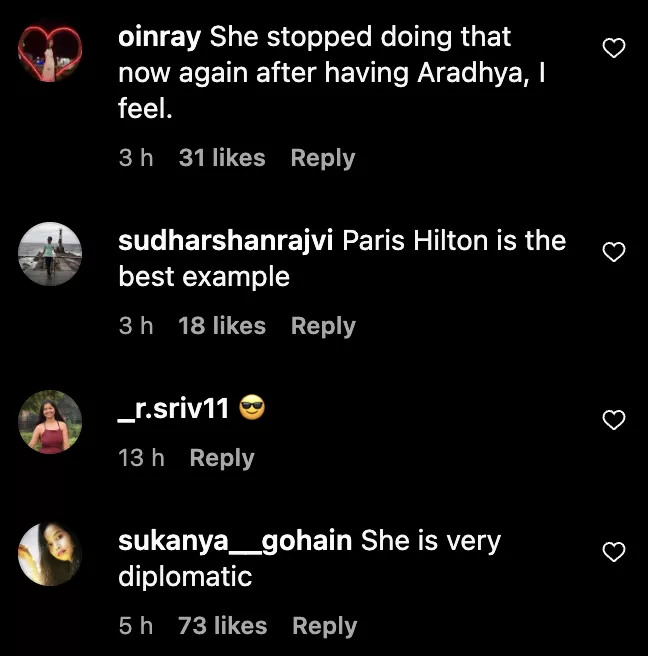Show who gave 31 likes
Image resolution: width=648 pixels, height=656 pixels.
pyautogui.click(x=222, y=158)
